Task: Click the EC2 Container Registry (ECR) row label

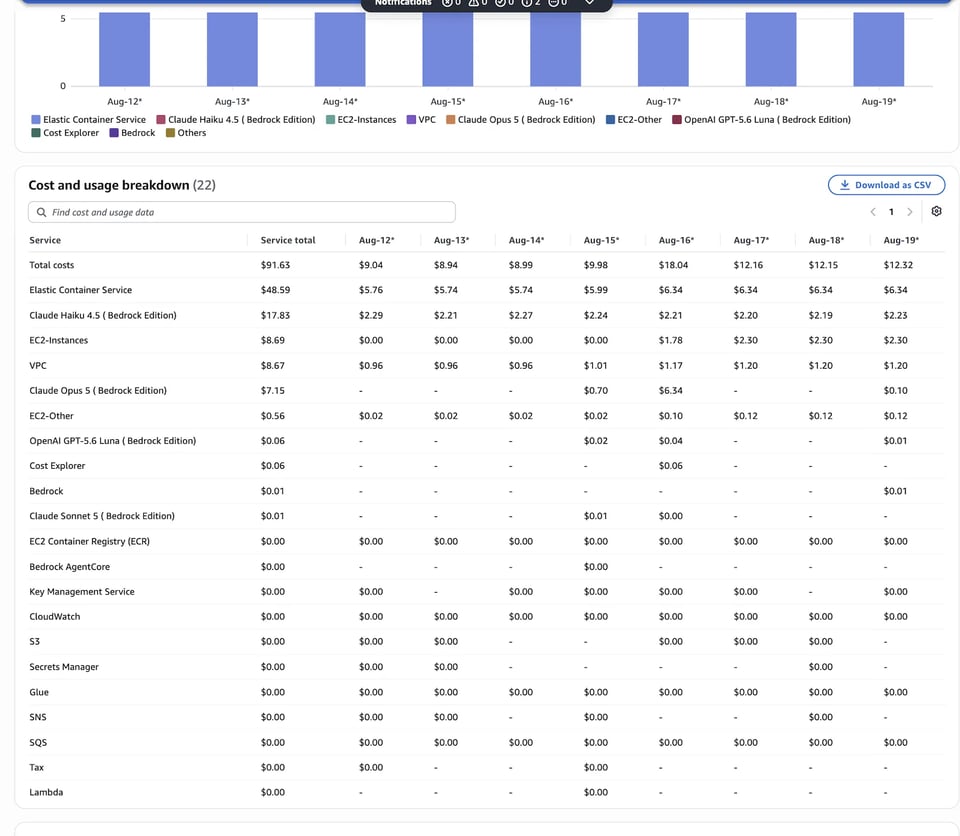Action: click(89, 541)
